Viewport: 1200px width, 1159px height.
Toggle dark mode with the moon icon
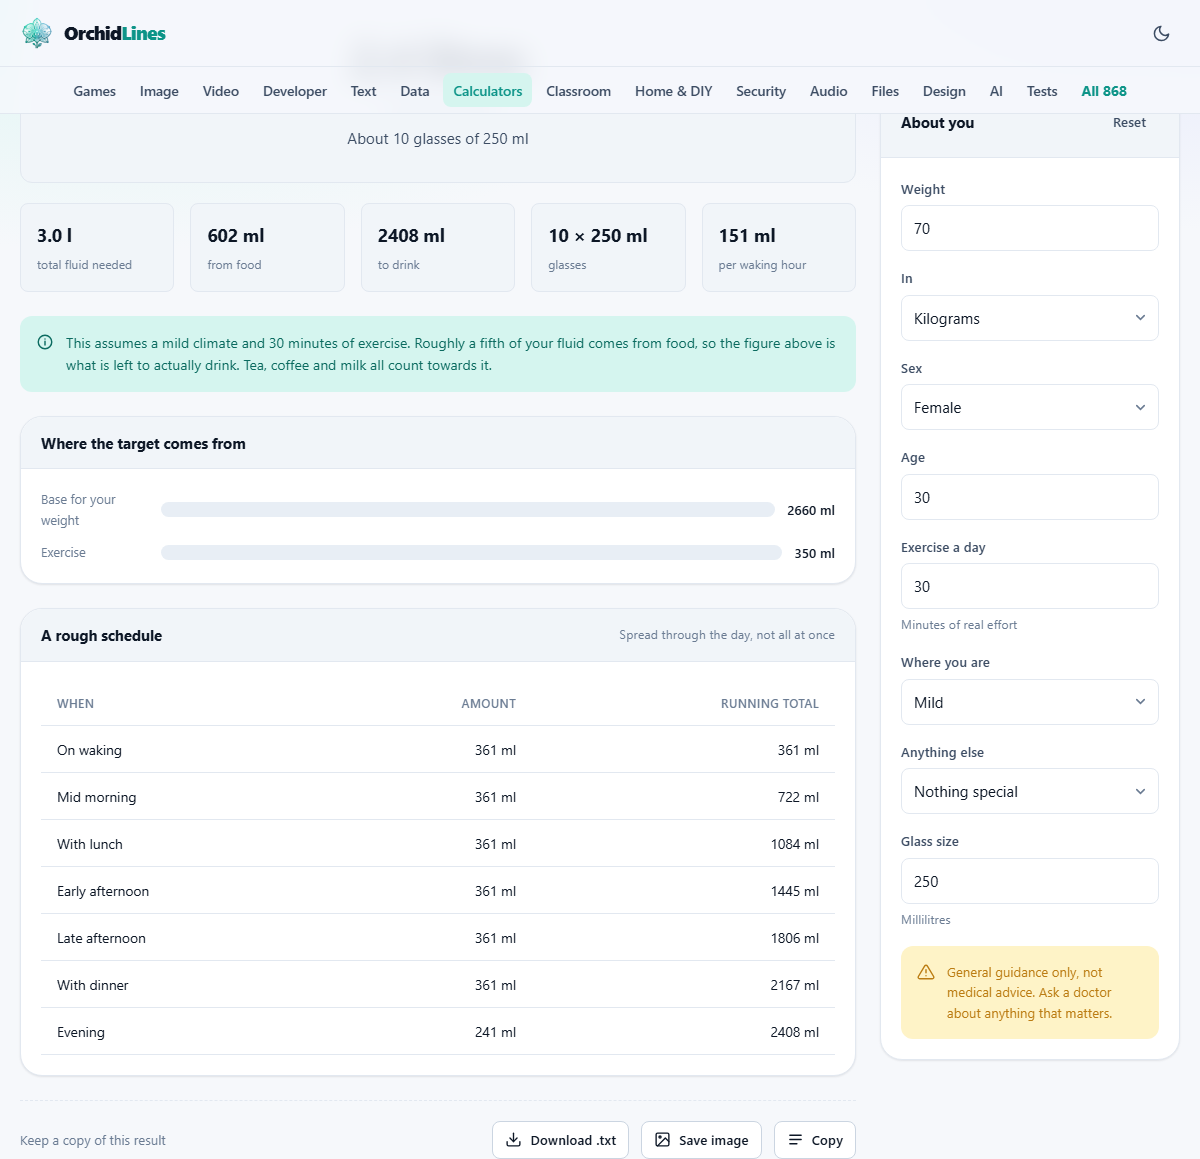[1161, 33]
